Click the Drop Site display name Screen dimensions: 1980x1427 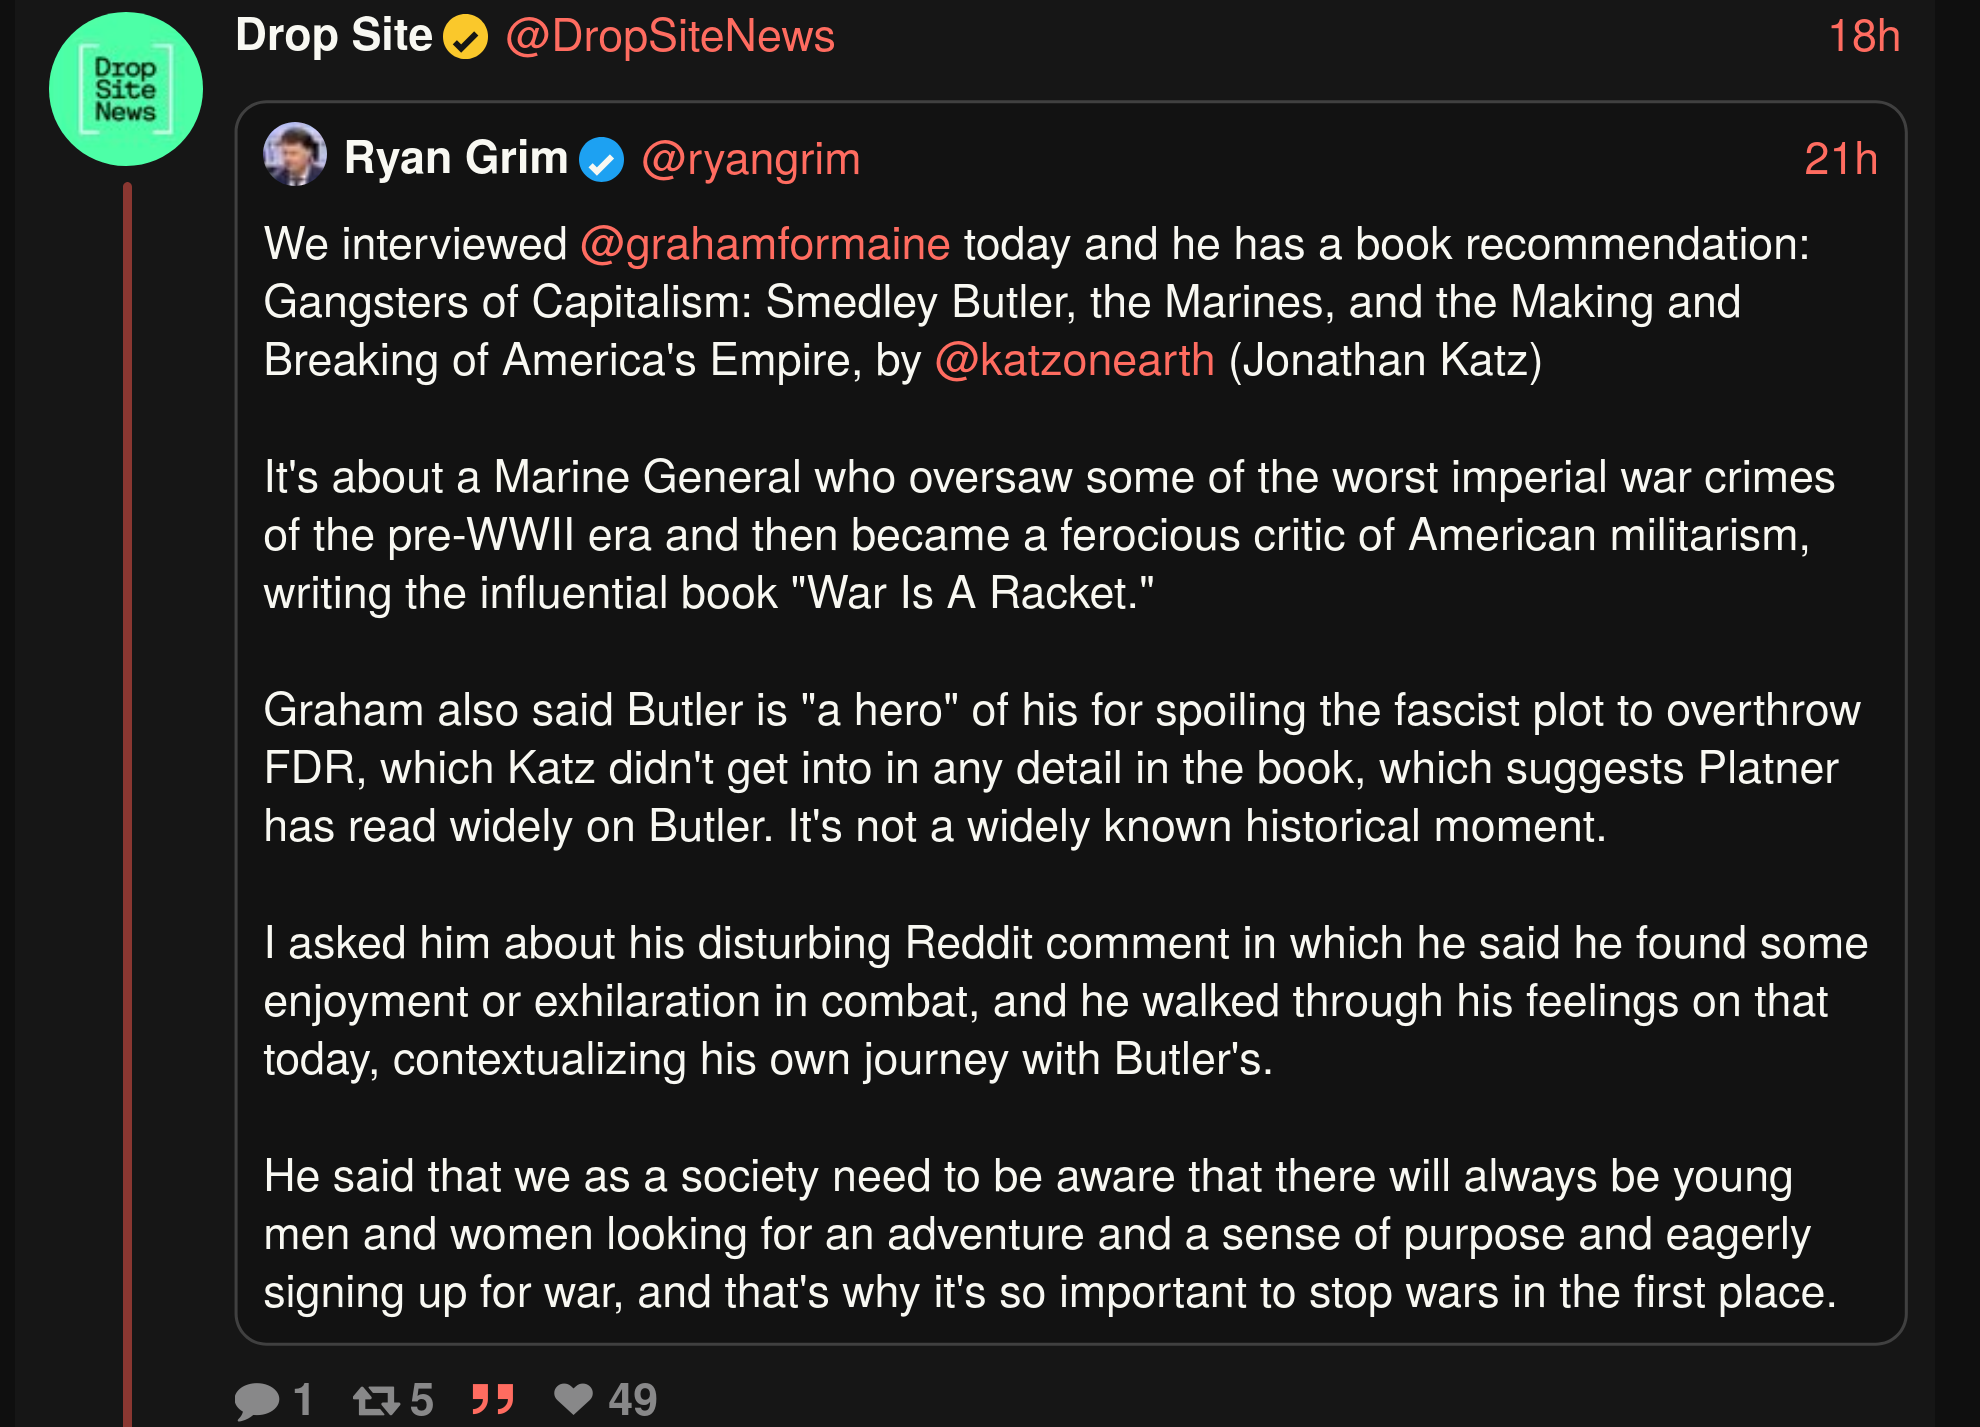334,36
